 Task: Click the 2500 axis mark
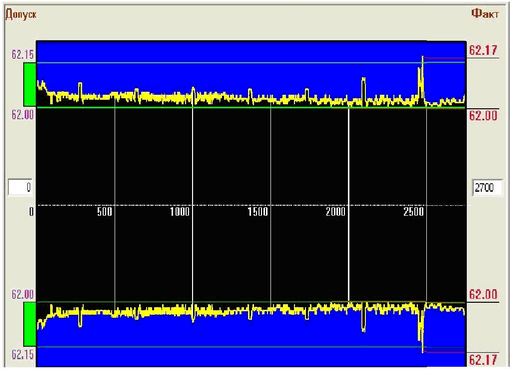[413, 212]
